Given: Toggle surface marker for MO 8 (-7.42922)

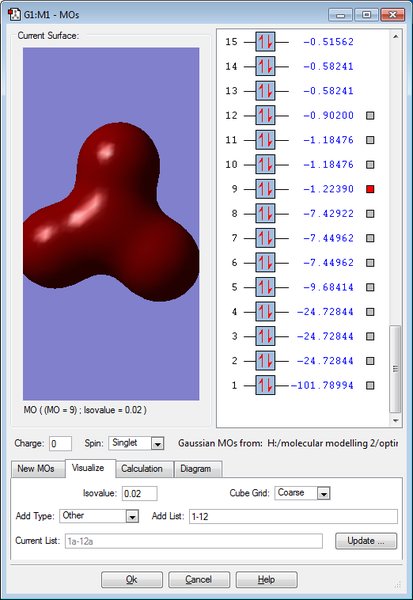Looking at the screenshot, I should pos(370,214).
